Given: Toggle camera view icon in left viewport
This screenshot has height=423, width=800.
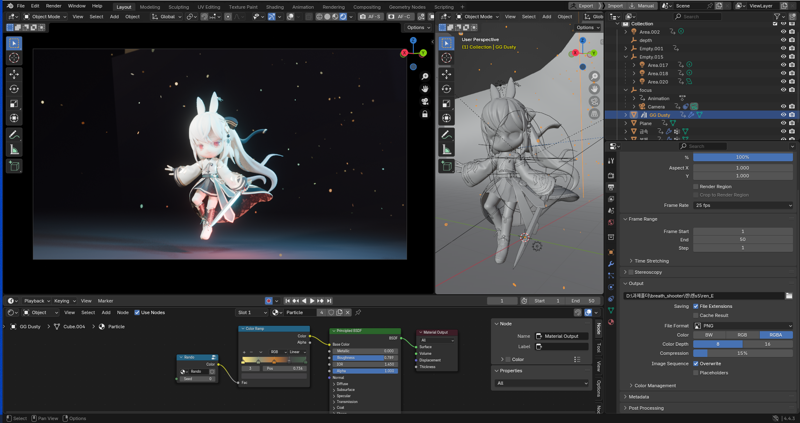Looking at the screenshot, I should [x=424, y=102].
